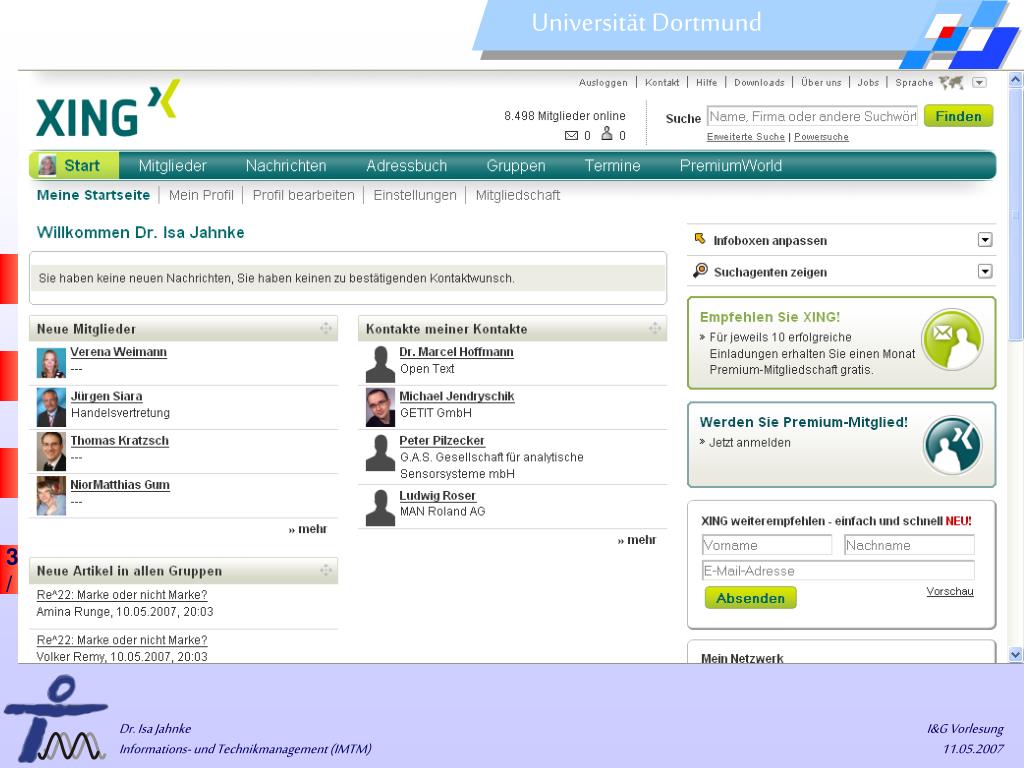
Task: Open Powersuche link
Action: point(821,136)
